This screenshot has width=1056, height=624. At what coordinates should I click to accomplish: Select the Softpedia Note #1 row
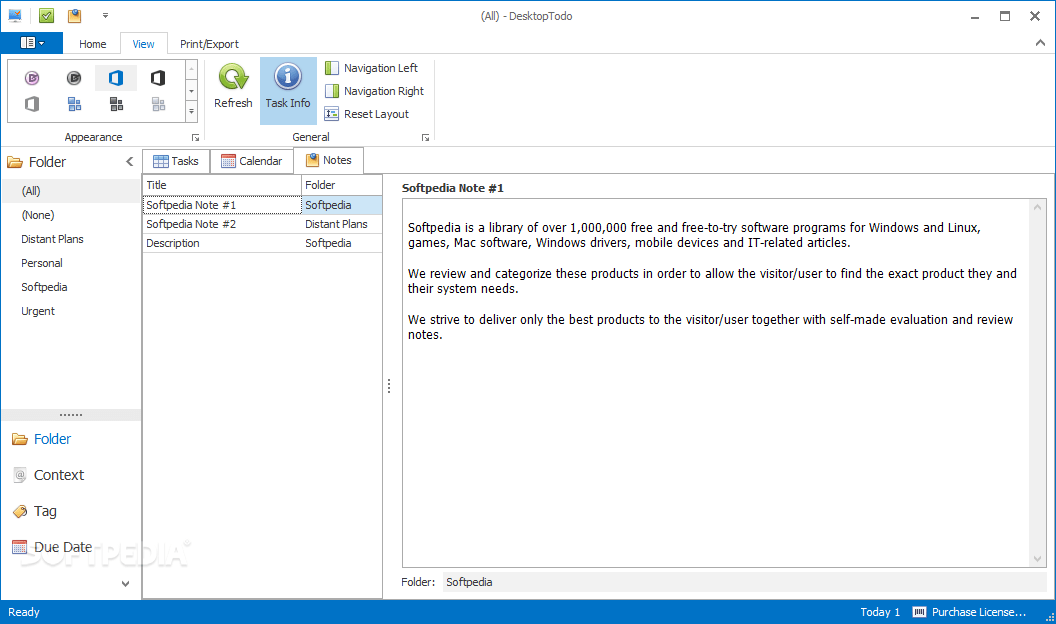pos(262,205)
